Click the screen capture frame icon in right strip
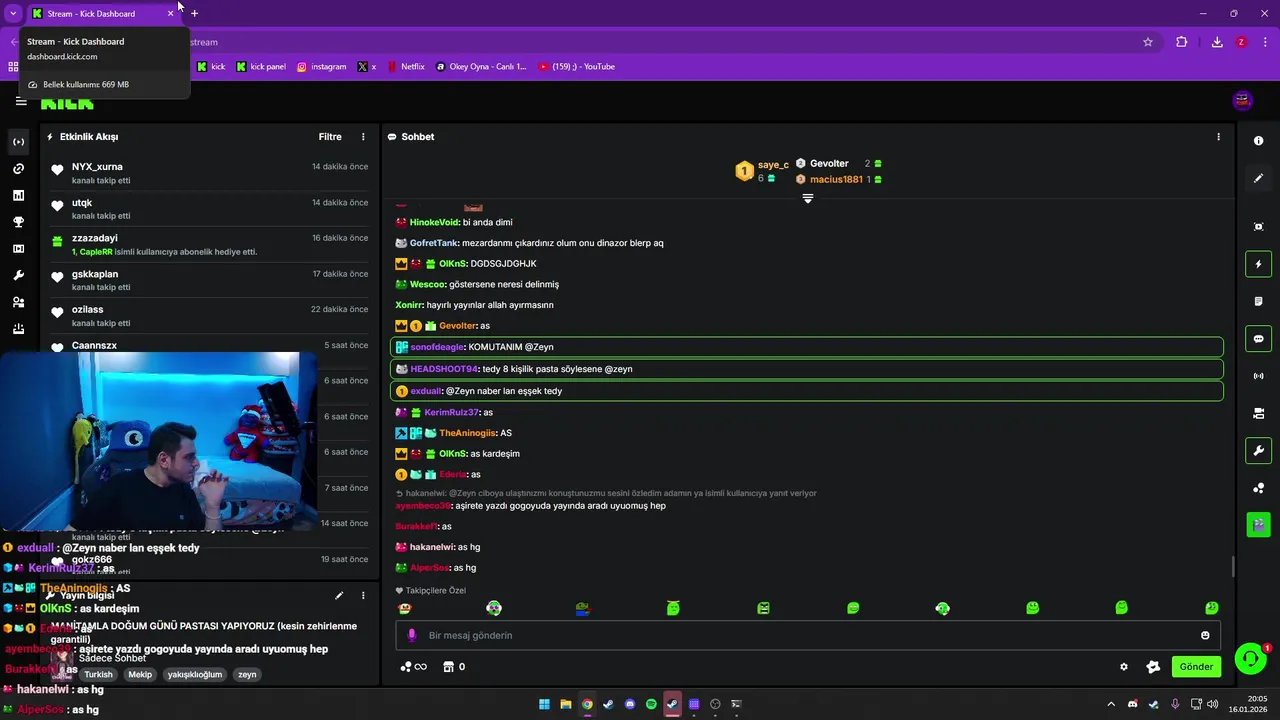This screenshot has height=720, width=1280. click(x=1258, y=227)
